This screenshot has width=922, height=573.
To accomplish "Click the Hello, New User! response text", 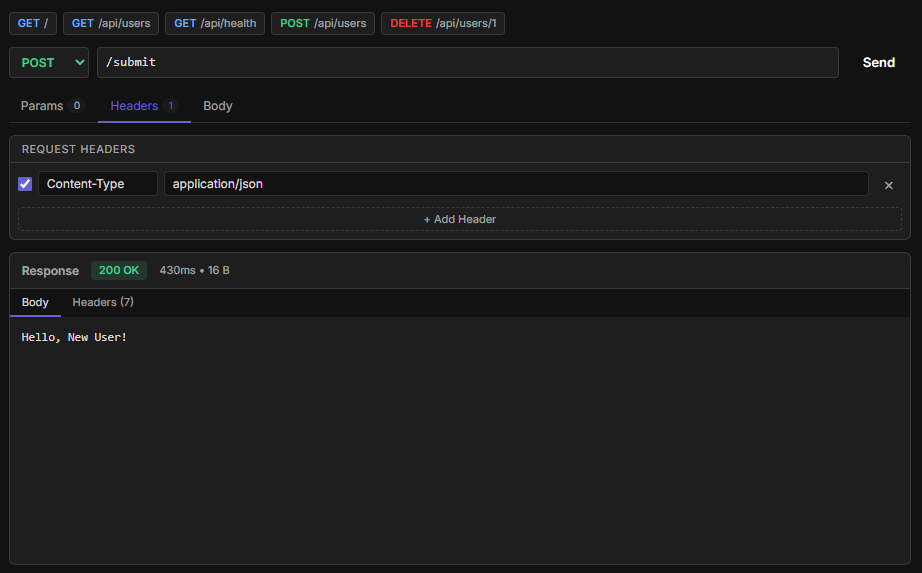I will 74,338.
